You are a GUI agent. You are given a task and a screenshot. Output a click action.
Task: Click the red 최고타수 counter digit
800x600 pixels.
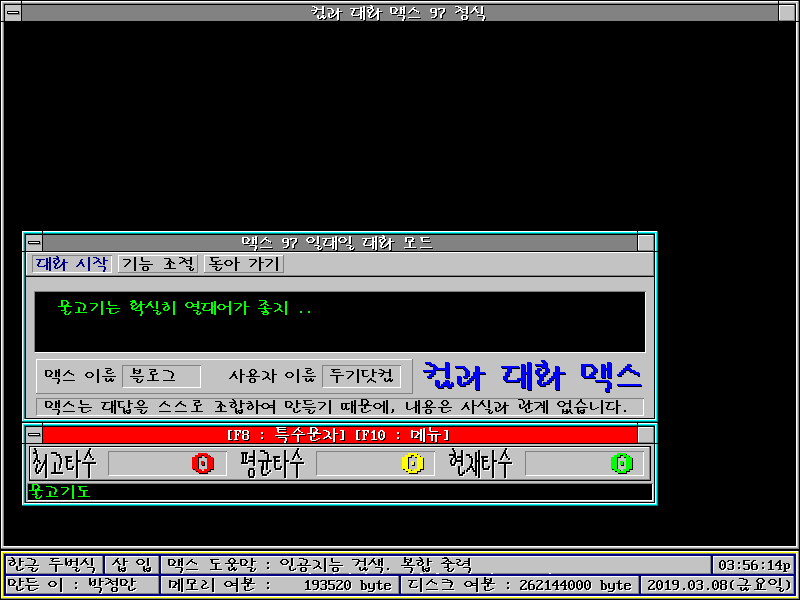point(203,463)
